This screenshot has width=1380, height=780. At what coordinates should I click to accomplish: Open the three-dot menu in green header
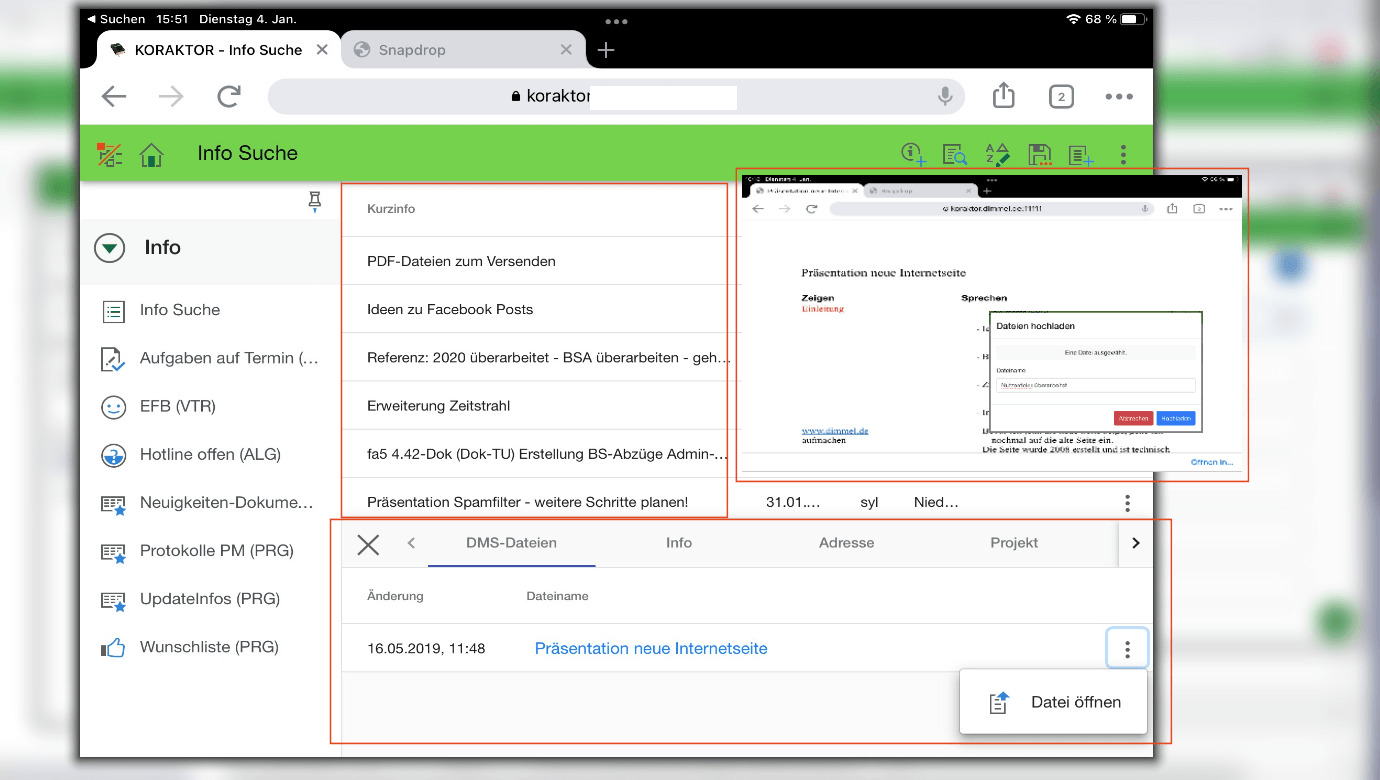click(x=1124, y=154)
